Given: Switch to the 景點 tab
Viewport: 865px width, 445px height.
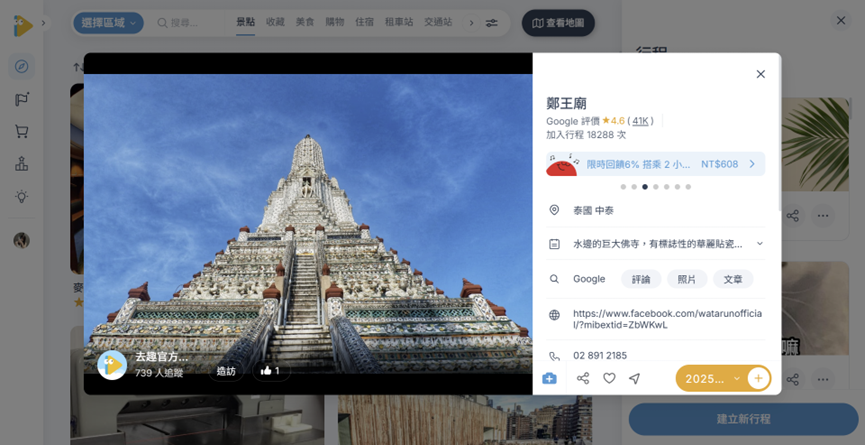Looking at the screenshot, I should point(245,22).
